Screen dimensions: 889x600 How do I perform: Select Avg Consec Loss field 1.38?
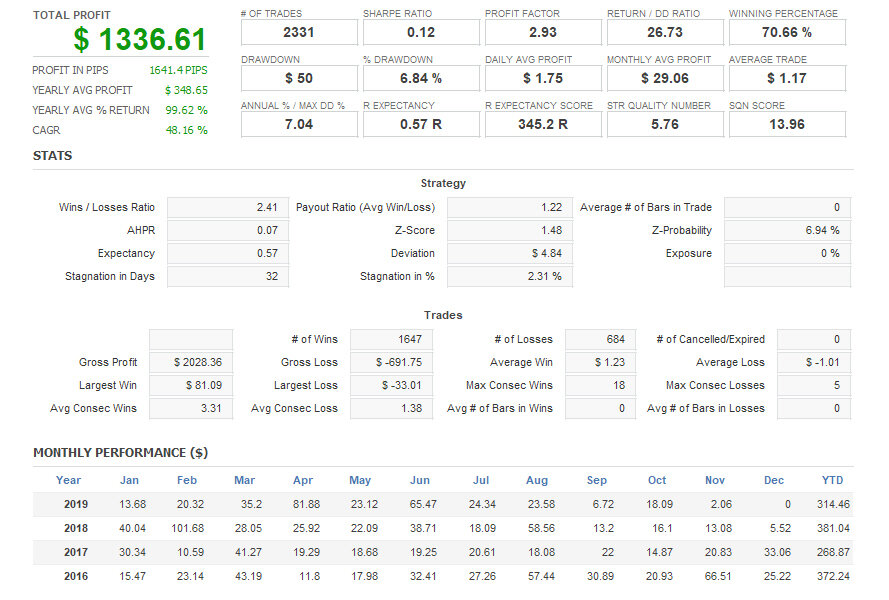pyautogui.click(x=391, y=408)
